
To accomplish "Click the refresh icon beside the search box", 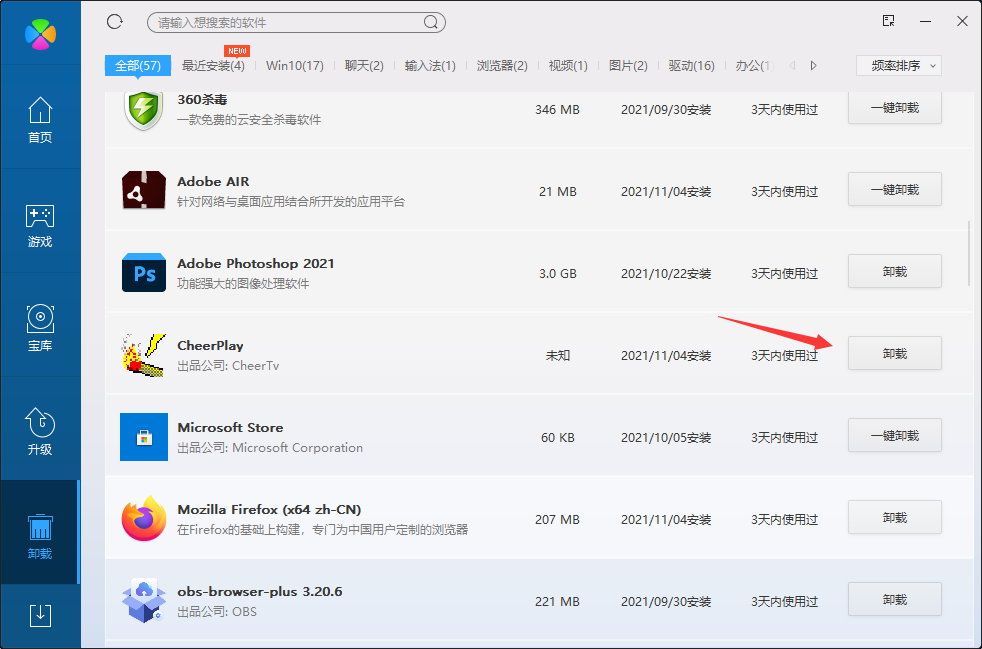I will [x=115, y=22].
